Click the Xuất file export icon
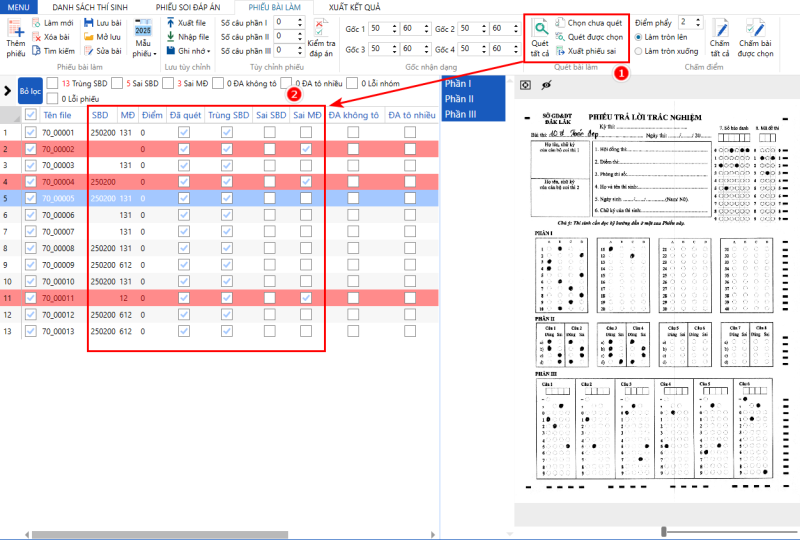800x540 pixels. pos(170,22)
